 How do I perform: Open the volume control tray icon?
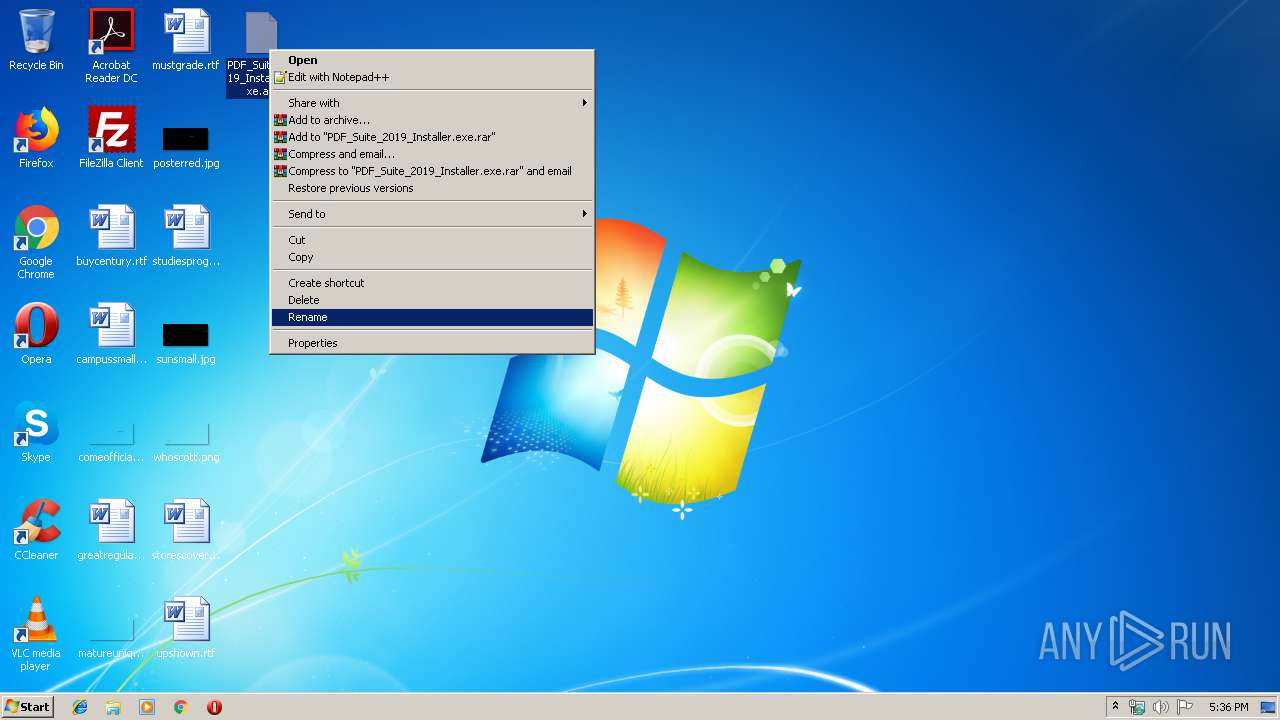tap(1161, 707)
